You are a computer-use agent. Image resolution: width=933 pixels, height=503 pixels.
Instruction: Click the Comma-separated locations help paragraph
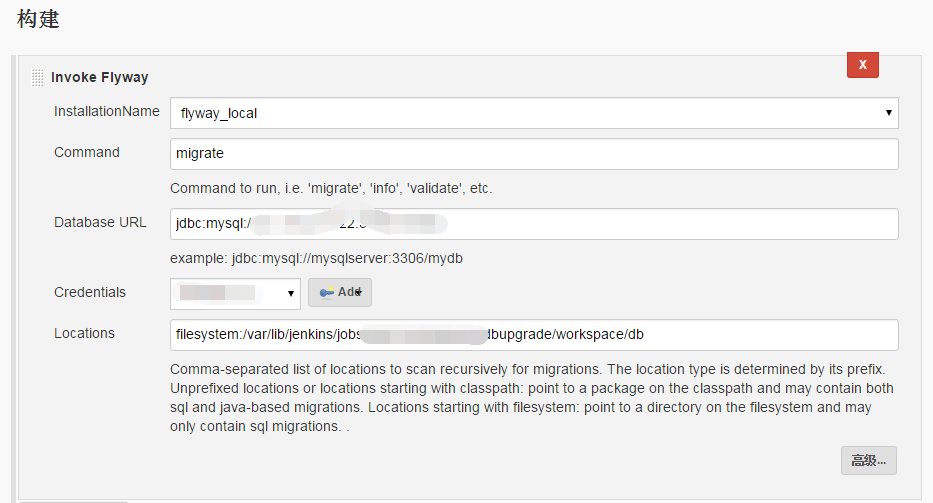532,398
